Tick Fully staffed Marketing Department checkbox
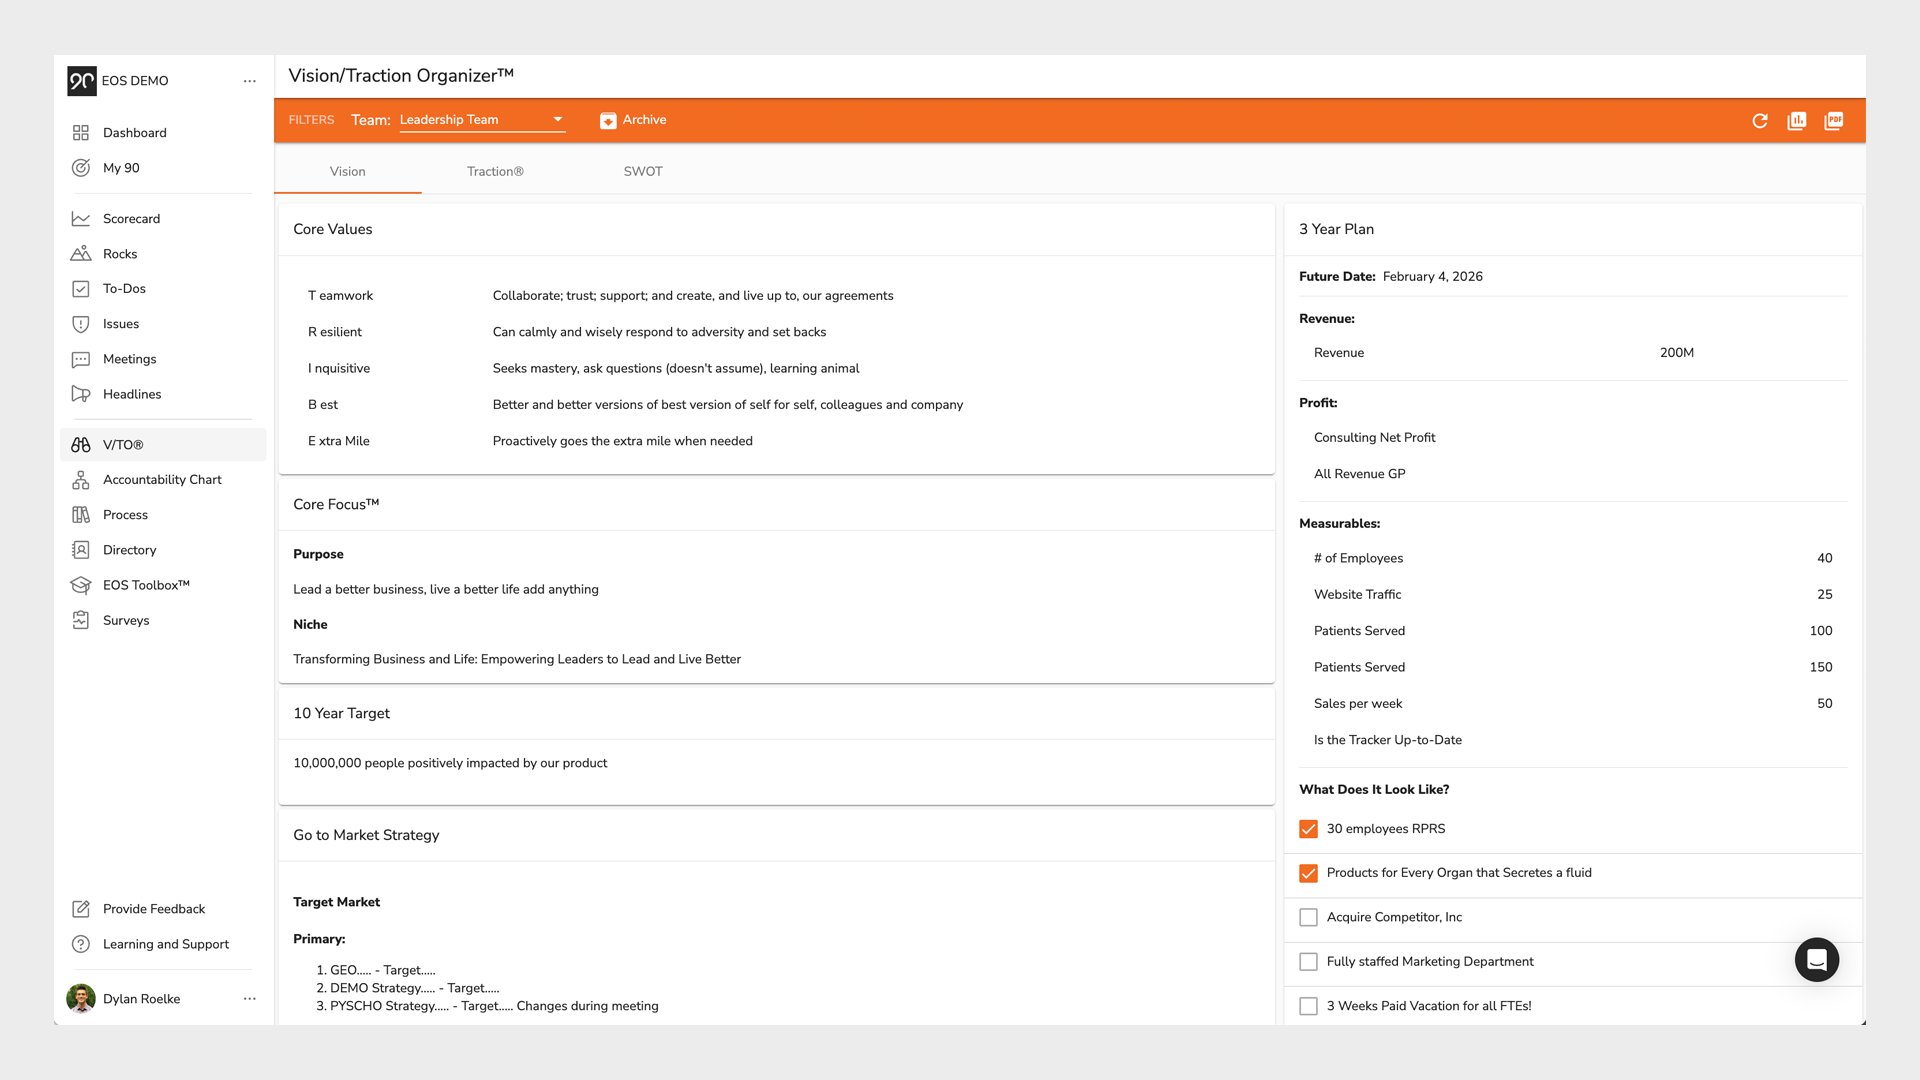1920x1080 pixels. click(x=1308, y=962)
